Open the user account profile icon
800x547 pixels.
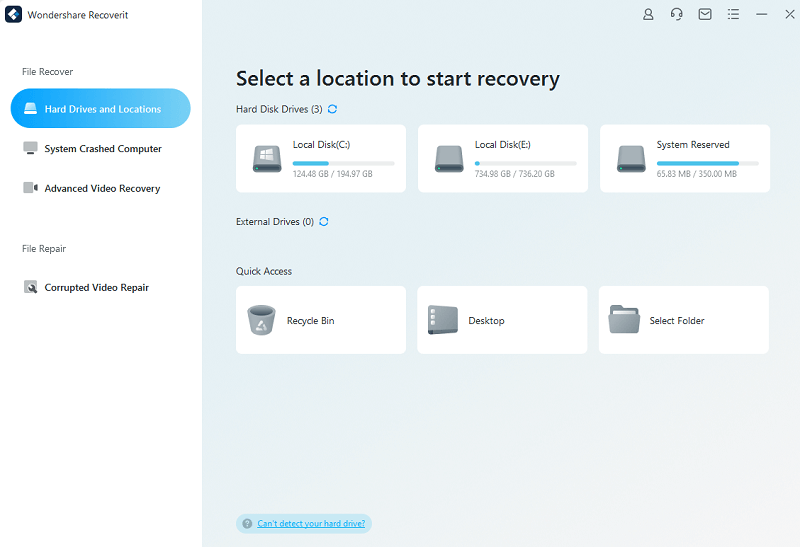coord(649,15)
